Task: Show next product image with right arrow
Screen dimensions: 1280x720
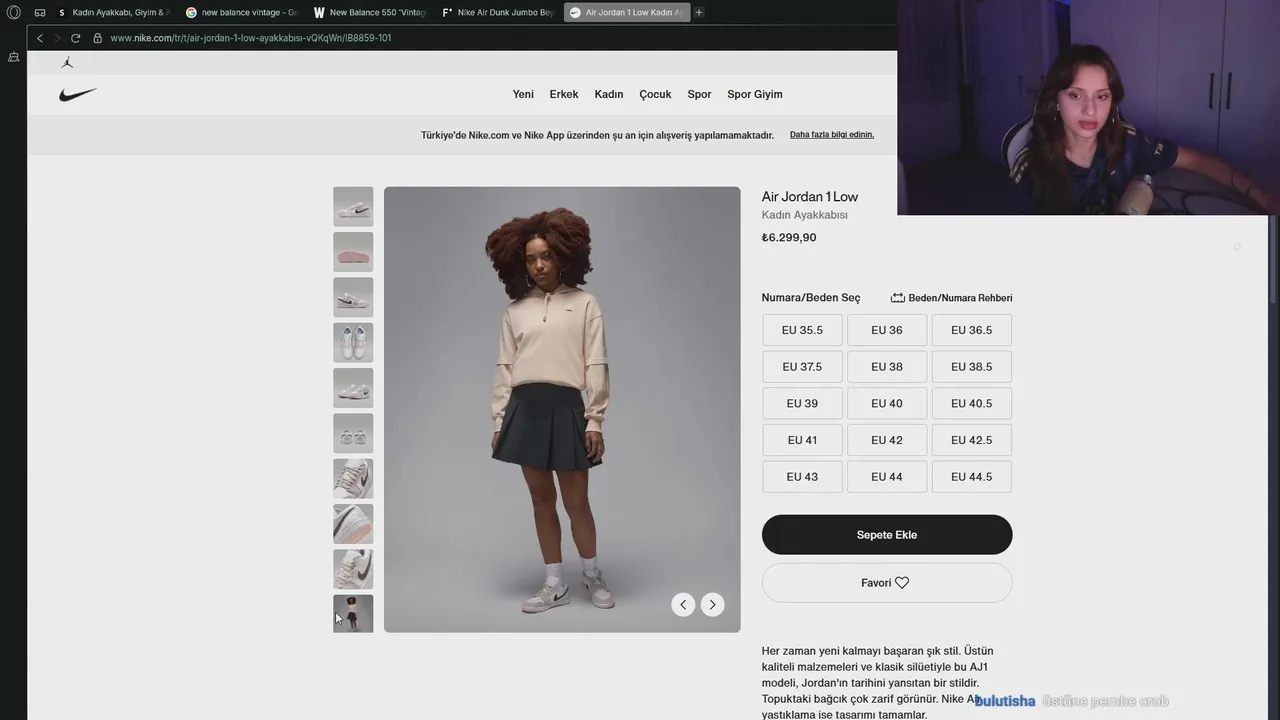Action: pos(712,604)
